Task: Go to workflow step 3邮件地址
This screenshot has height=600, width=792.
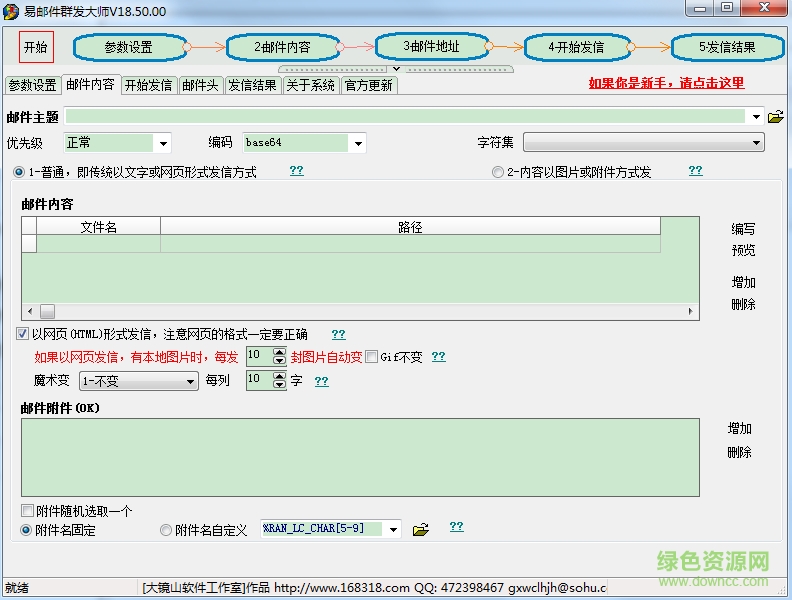Action: [x=432, y=46]
